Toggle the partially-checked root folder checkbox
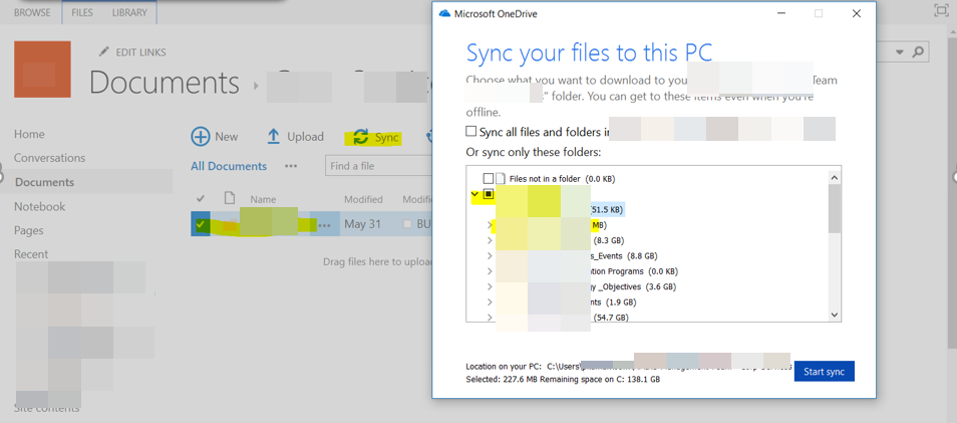Image resolution: width=957 pixels, height=423 pixels. point(488,195)
